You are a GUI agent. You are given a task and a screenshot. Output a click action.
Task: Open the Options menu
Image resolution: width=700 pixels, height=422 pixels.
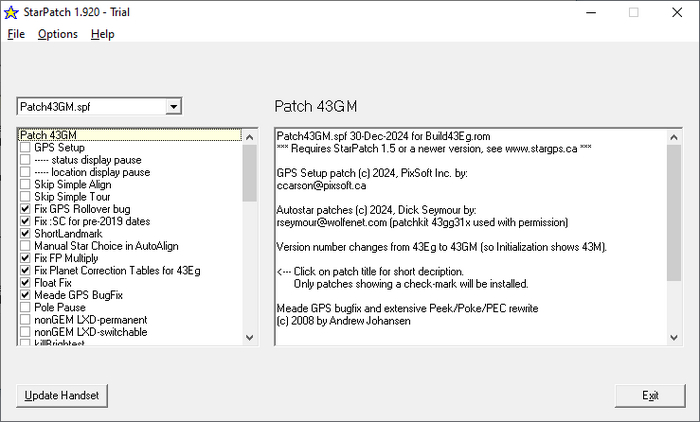click(58, 34)
